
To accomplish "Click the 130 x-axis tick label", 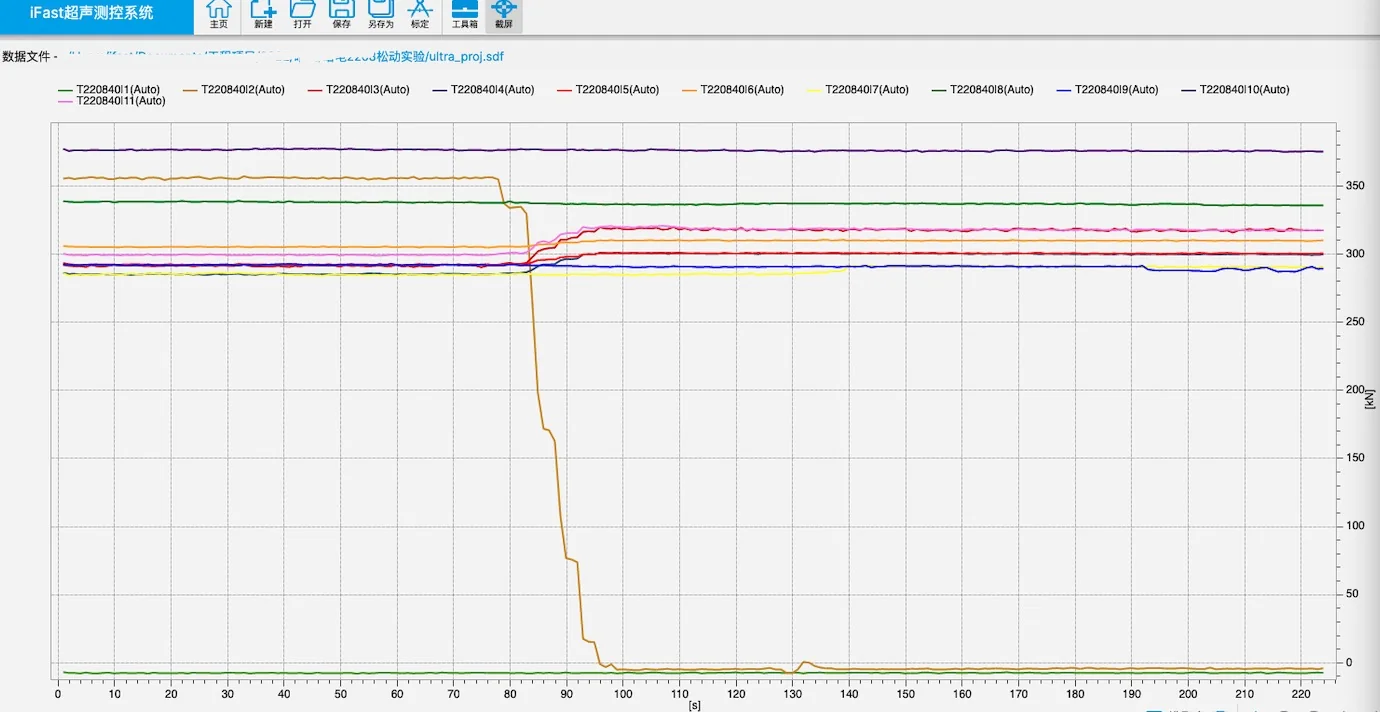I will coord(793,694).
